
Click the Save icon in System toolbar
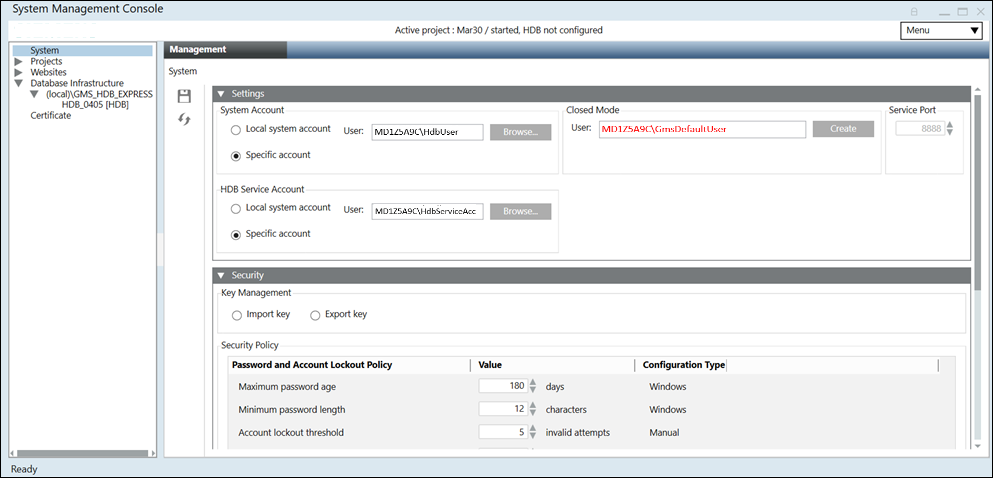point(184,96)
